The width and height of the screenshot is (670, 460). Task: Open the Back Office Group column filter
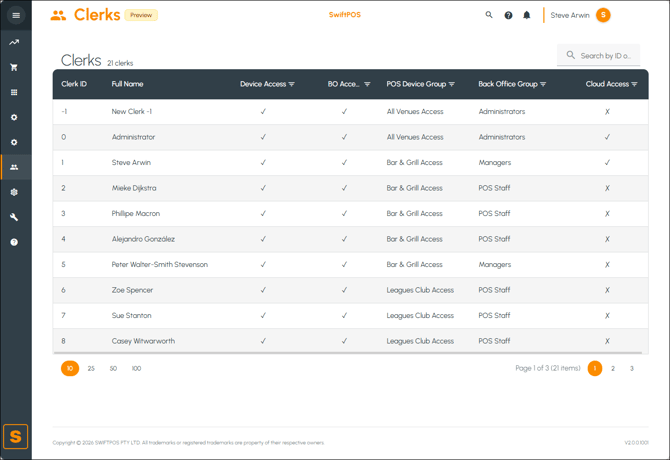(x=543, y=84)
